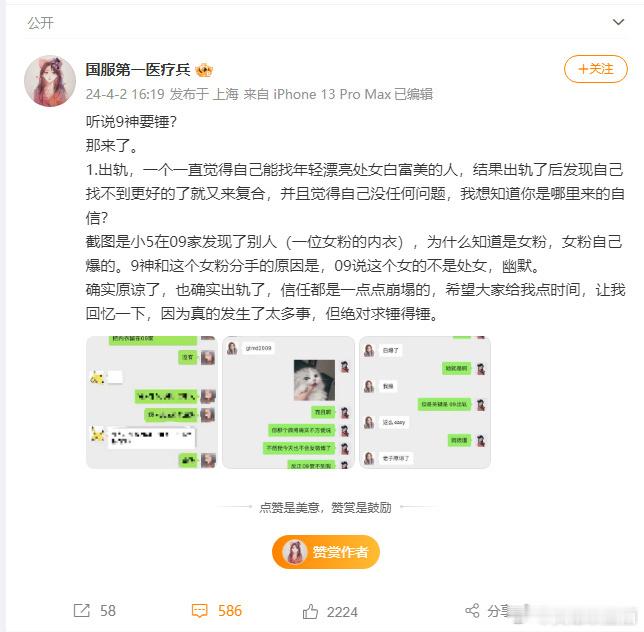
Task: Open first chat screenshot thumbnail
Action: tap(152, 402)
